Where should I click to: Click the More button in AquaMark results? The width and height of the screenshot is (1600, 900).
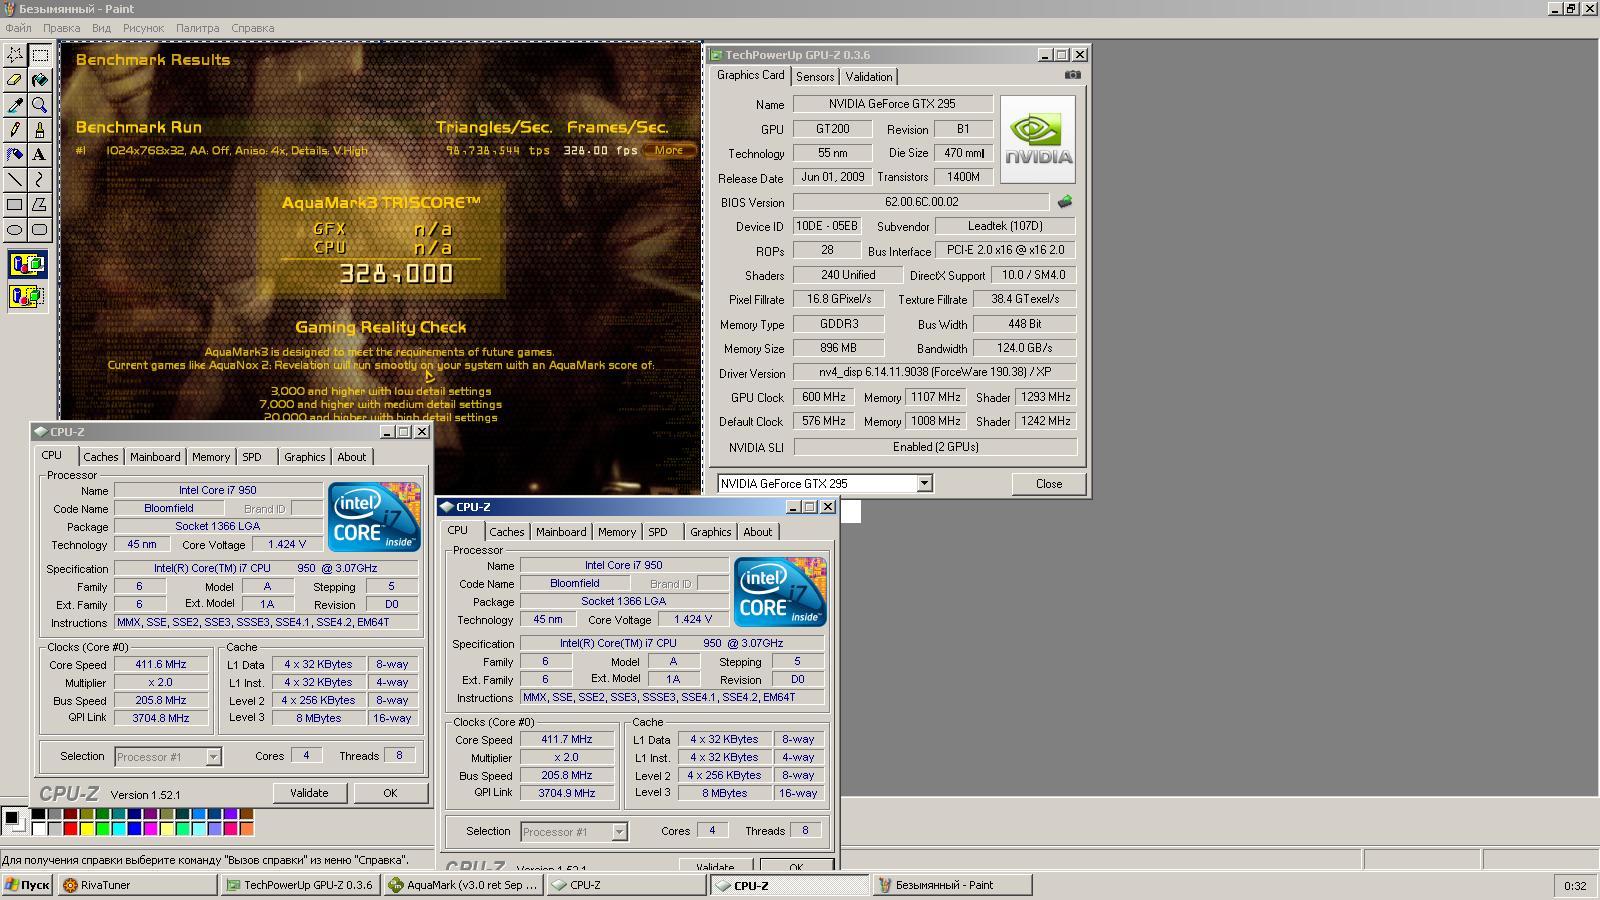pos(669,150)
